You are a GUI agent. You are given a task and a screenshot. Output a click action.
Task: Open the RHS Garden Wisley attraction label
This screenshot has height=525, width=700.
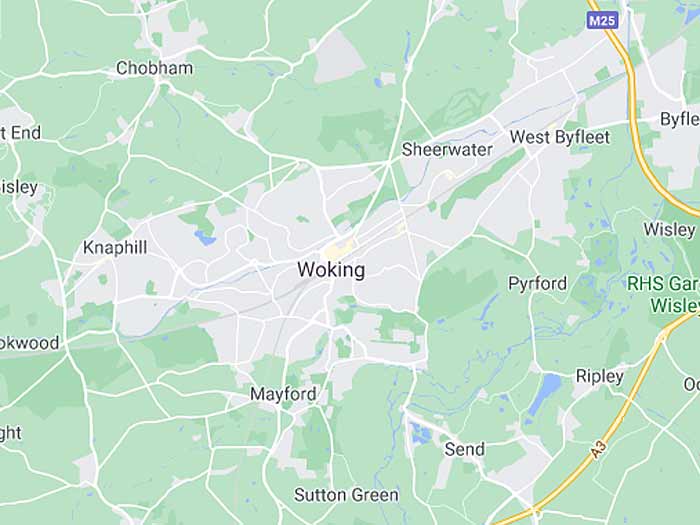point(663,294)
